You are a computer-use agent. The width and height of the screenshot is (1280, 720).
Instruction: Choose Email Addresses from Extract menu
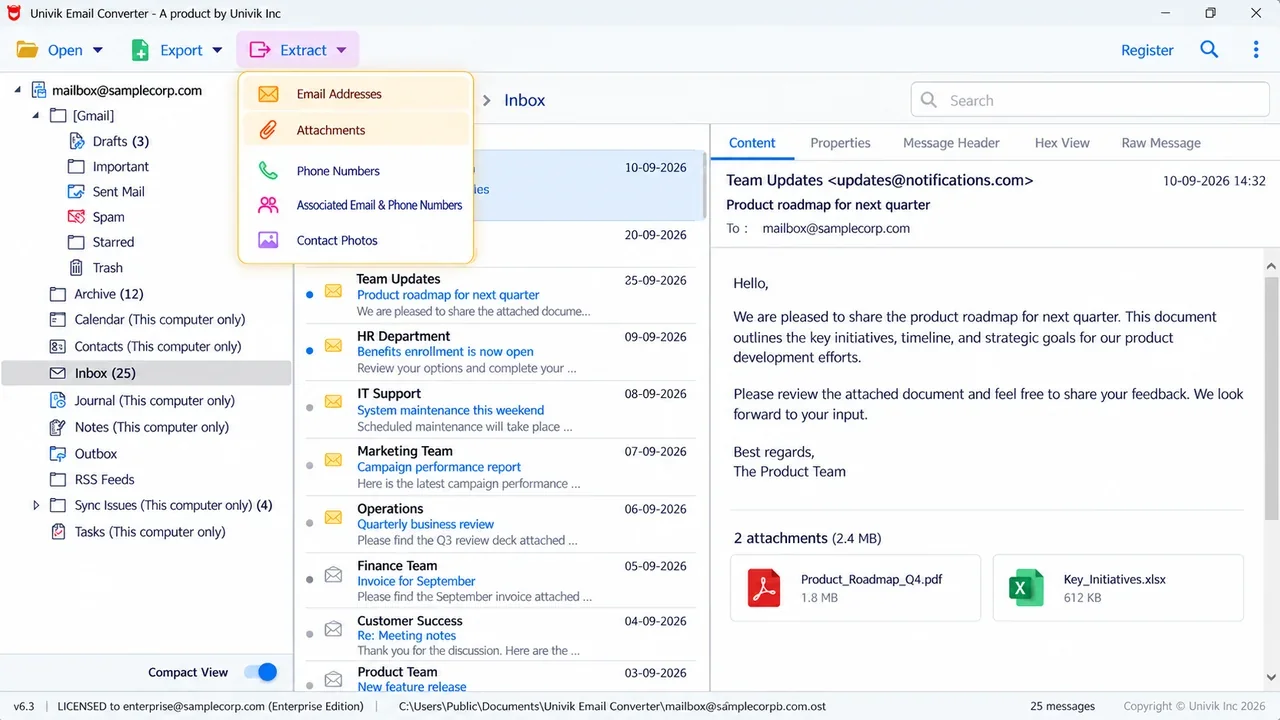[356, 94]
